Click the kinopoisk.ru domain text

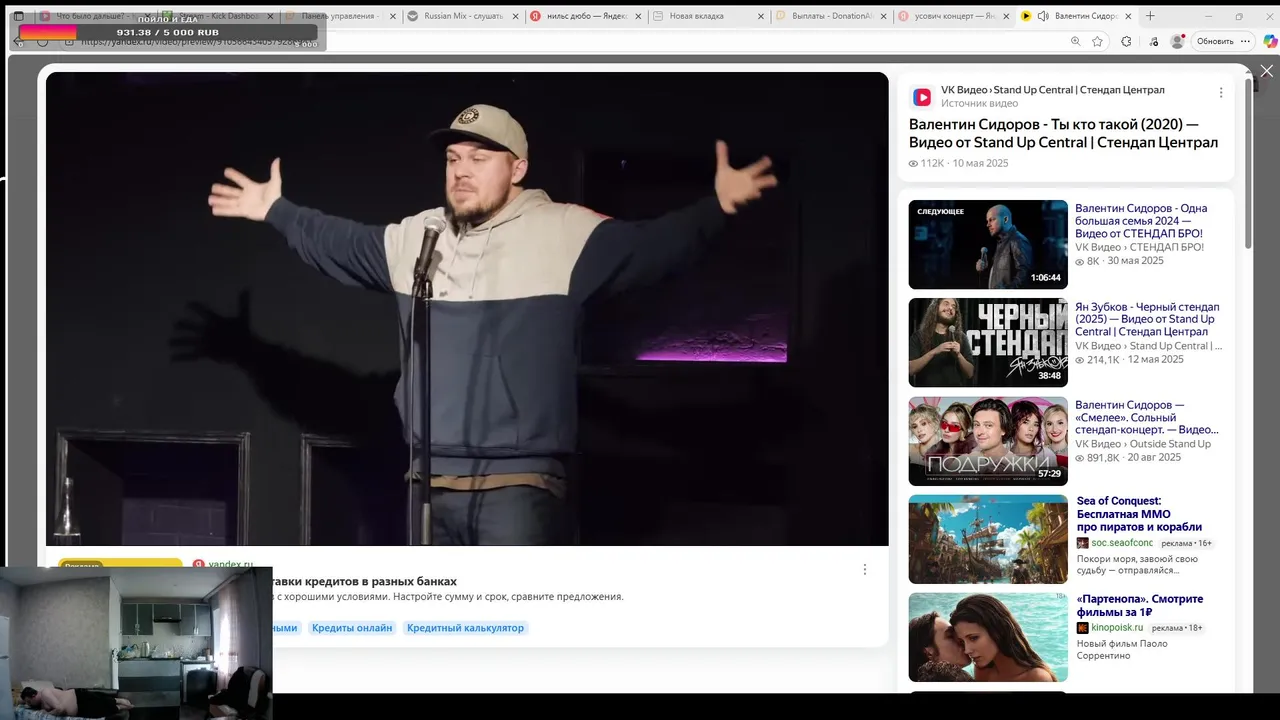click(1117, 628)
